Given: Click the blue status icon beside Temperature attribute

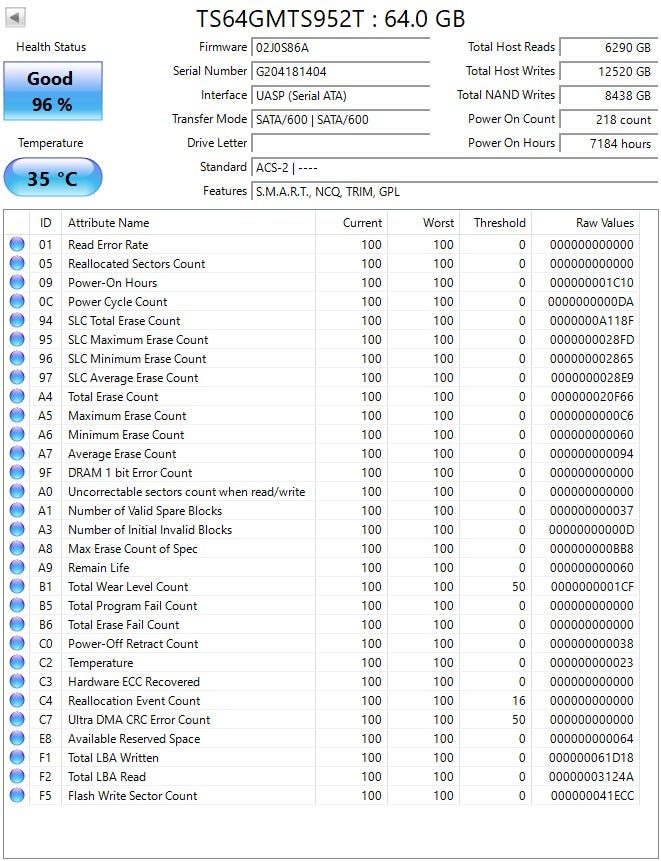Looking at the screenshot, I should (x=17, y=663).
